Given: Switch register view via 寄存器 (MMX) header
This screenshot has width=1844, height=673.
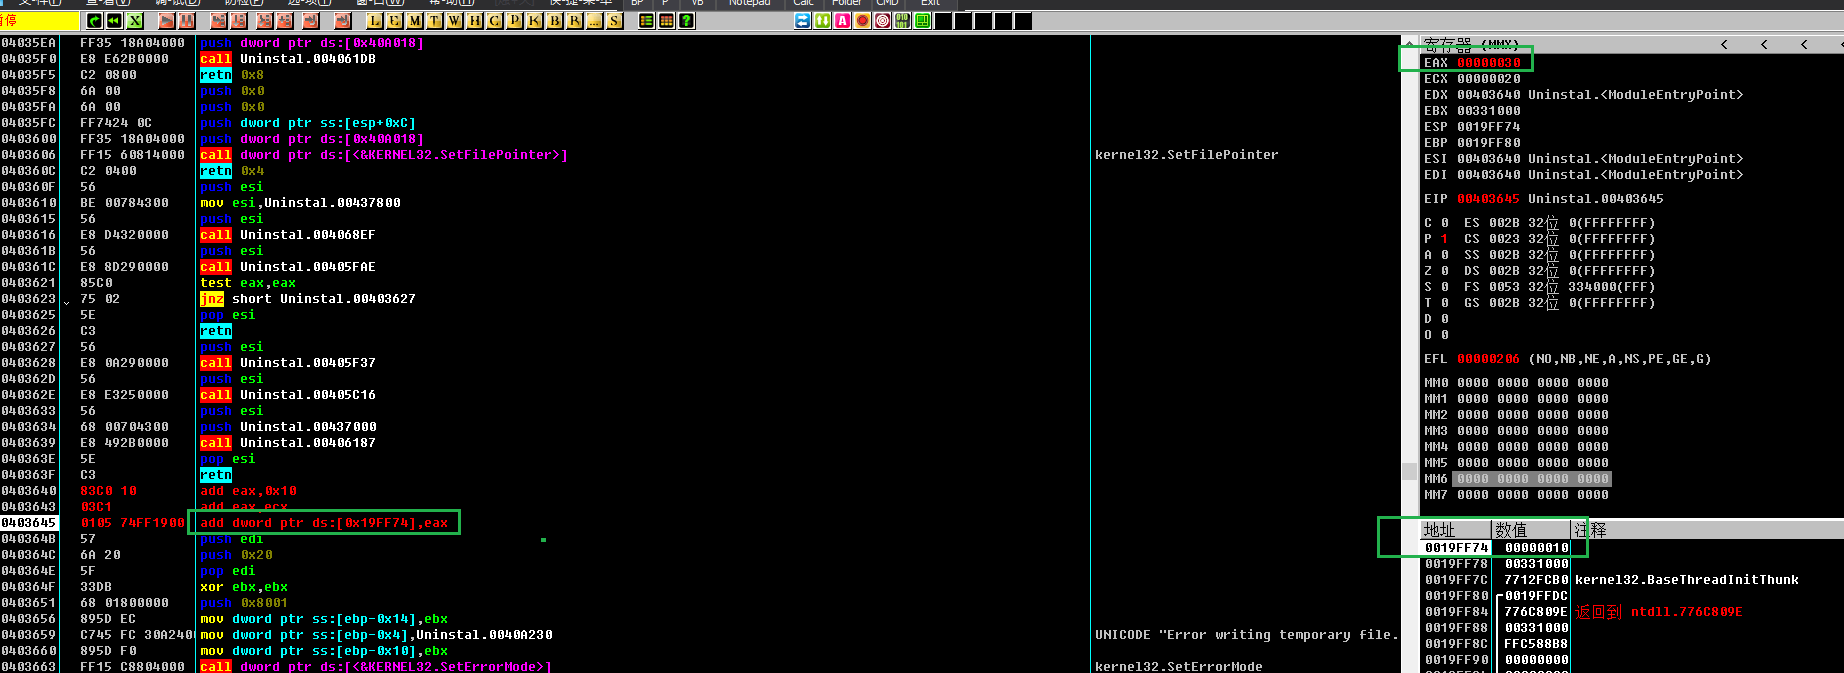Looking at the screenshot, I should (x=1471, y=44).
